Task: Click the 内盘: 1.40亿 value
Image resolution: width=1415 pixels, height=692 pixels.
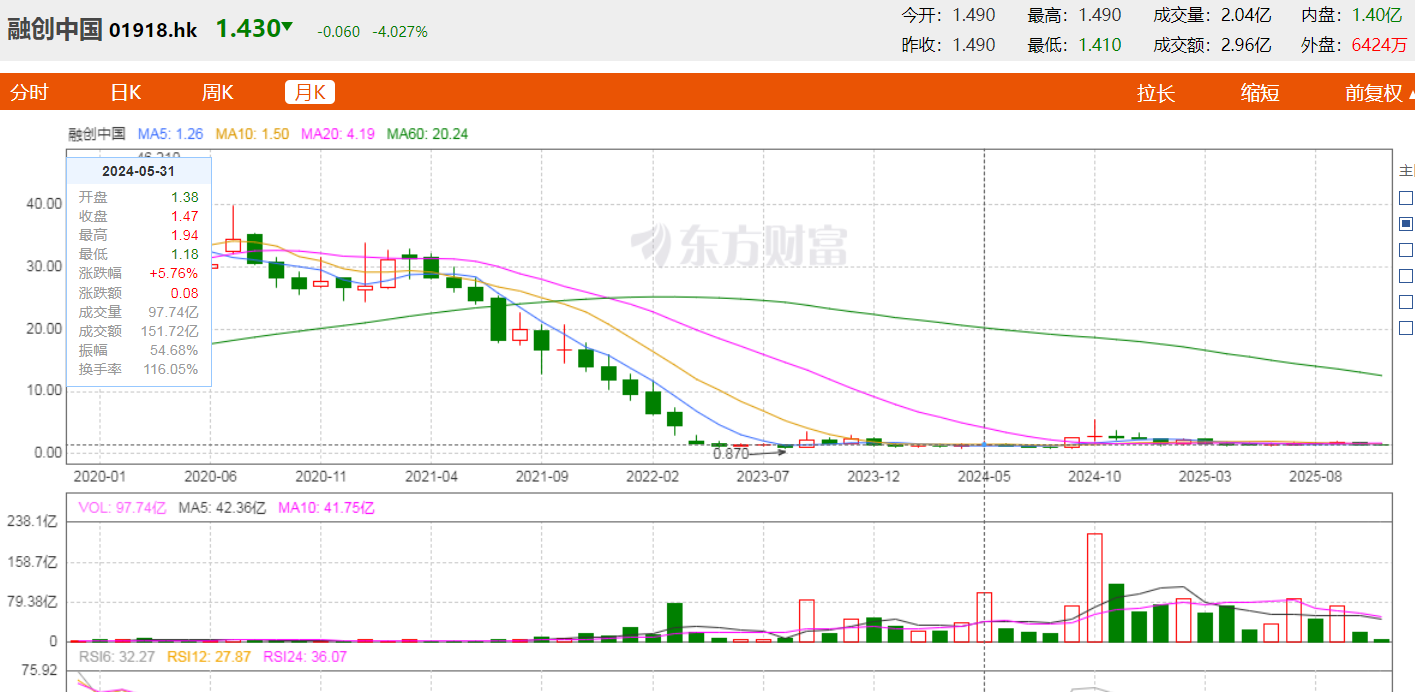Action: (x=1351, y=15)
